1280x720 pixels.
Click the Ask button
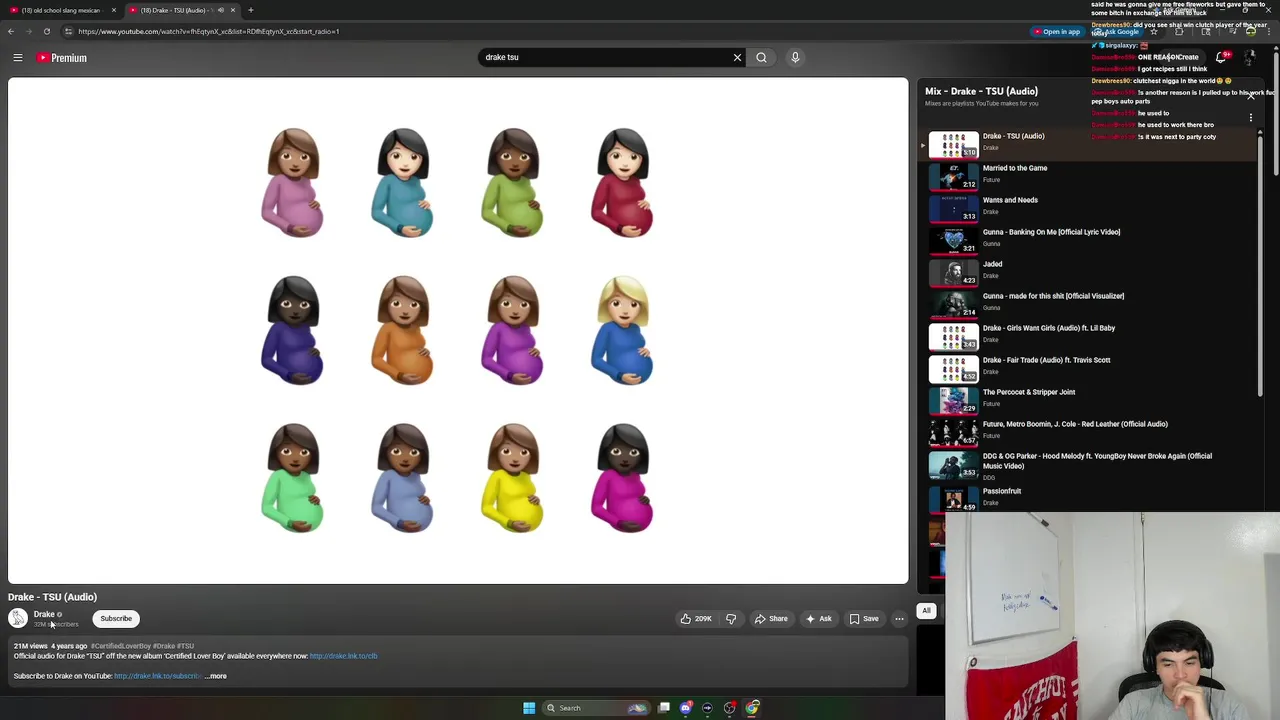818,619
